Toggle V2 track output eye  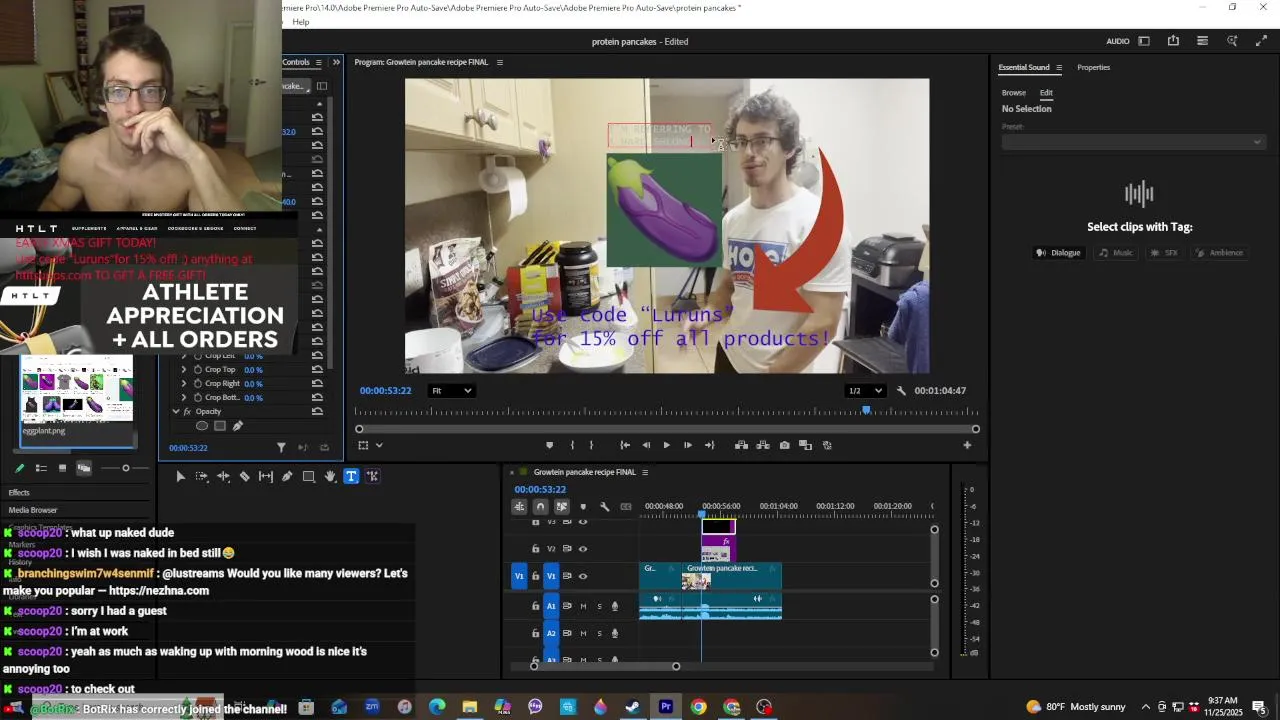583,549
